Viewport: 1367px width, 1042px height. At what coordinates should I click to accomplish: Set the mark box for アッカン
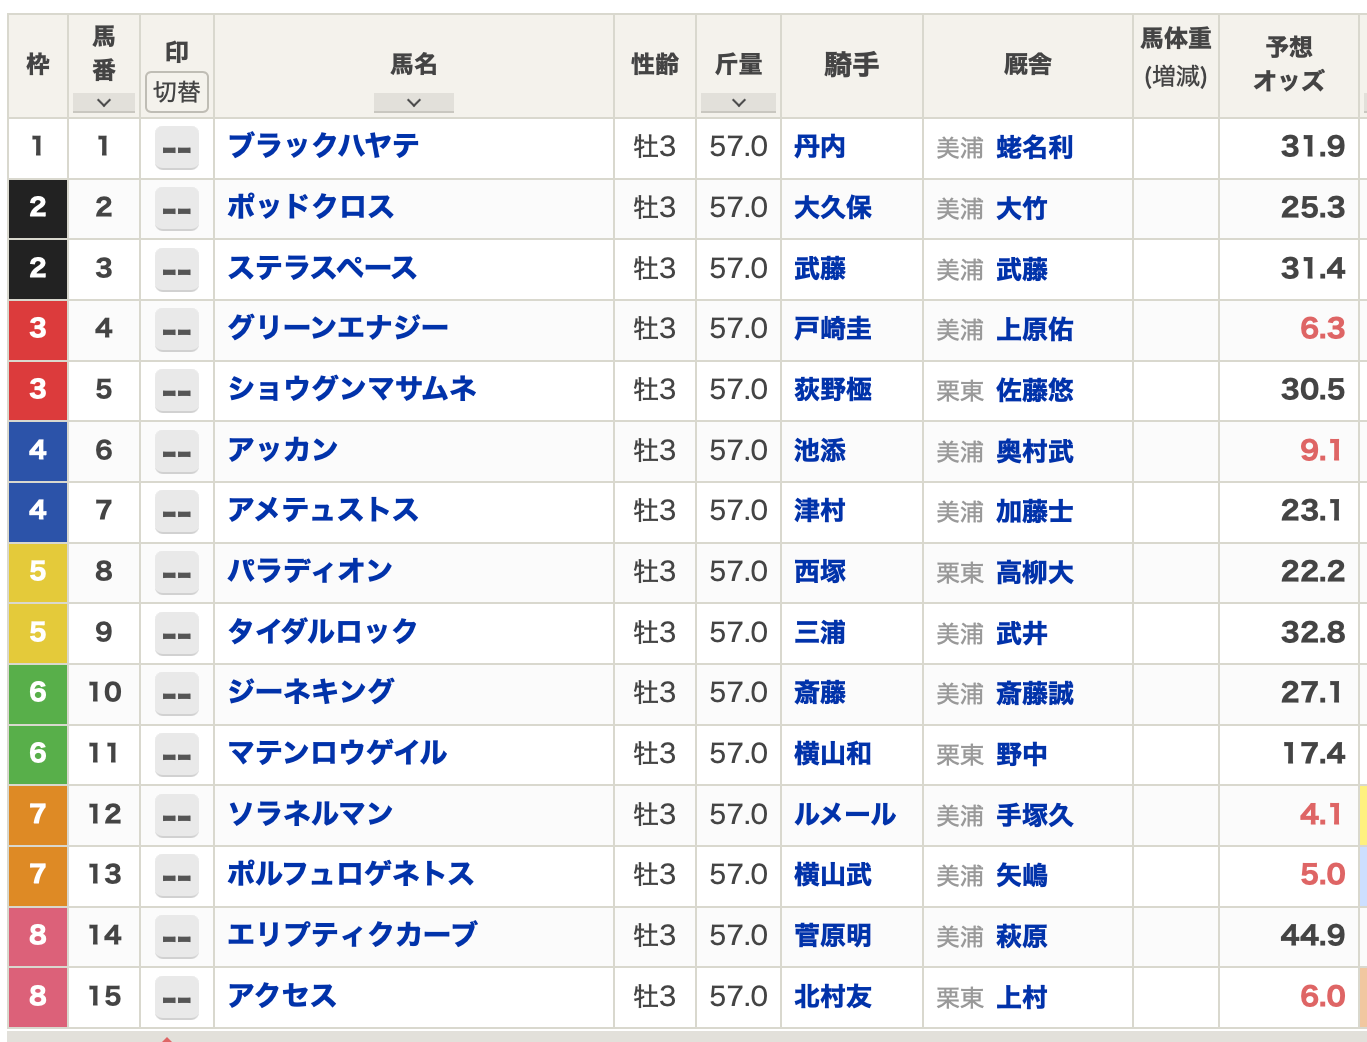pyautogui.click(x=177, y=452)
